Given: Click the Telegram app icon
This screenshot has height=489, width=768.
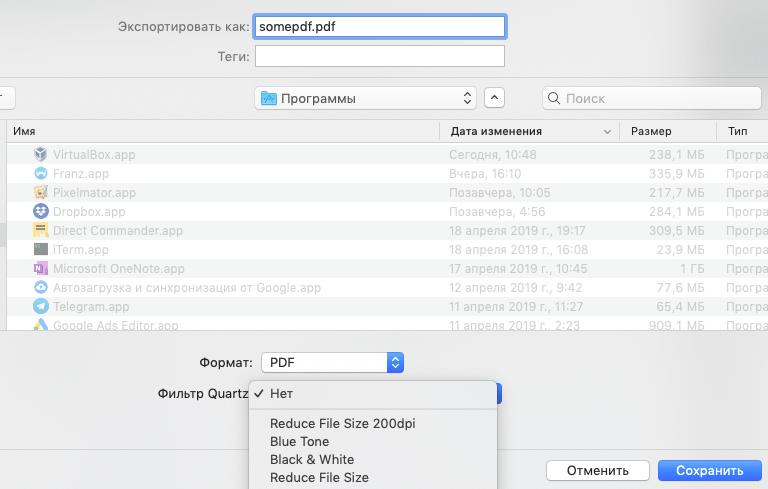Looking at the screenshot, I should pos(41,307).
